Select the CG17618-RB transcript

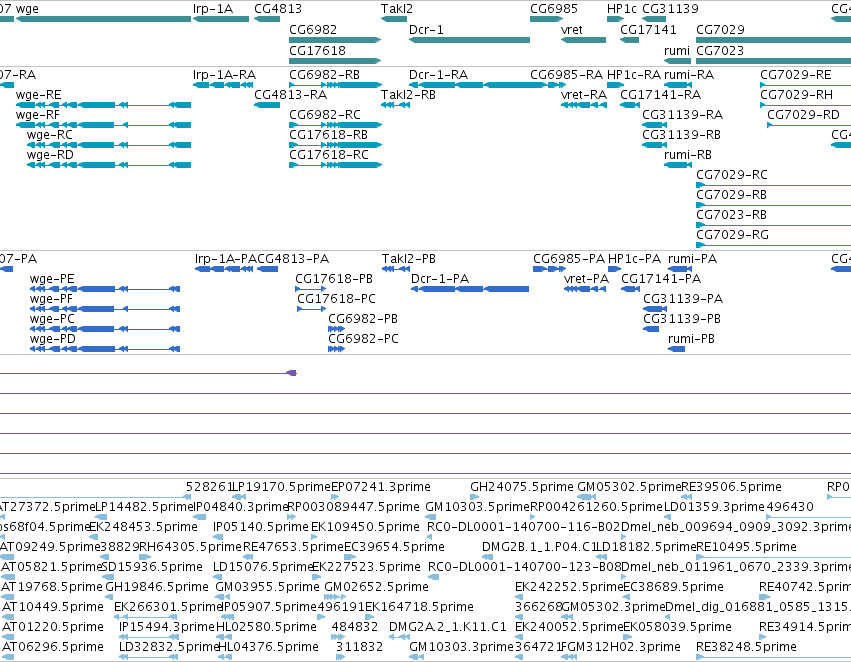click(x=335, y=145)
